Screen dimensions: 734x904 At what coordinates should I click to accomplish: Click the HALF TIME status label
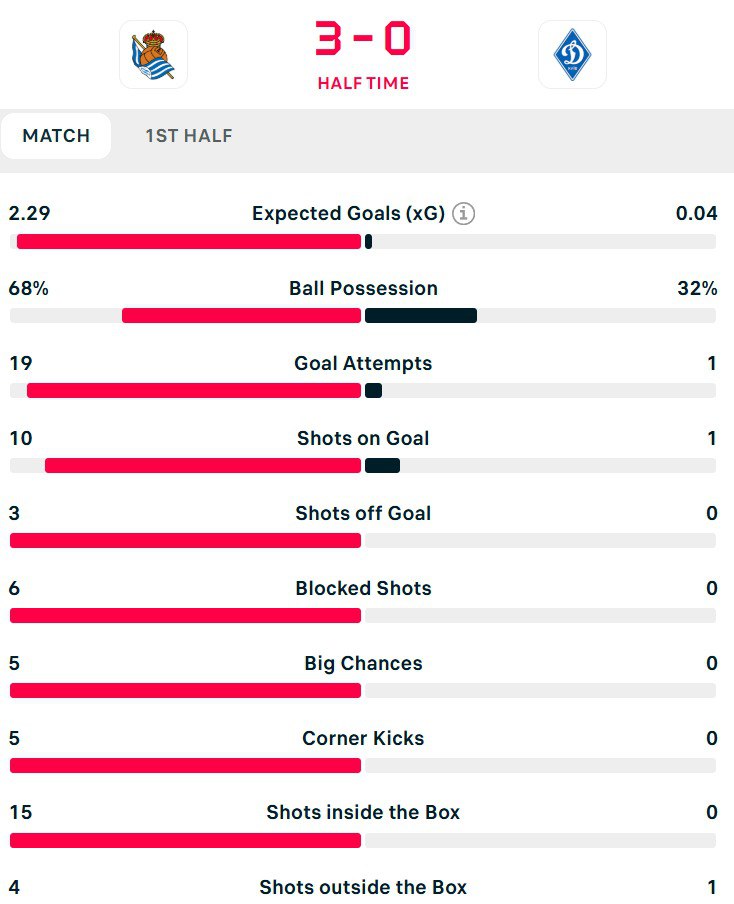point(363,84)
